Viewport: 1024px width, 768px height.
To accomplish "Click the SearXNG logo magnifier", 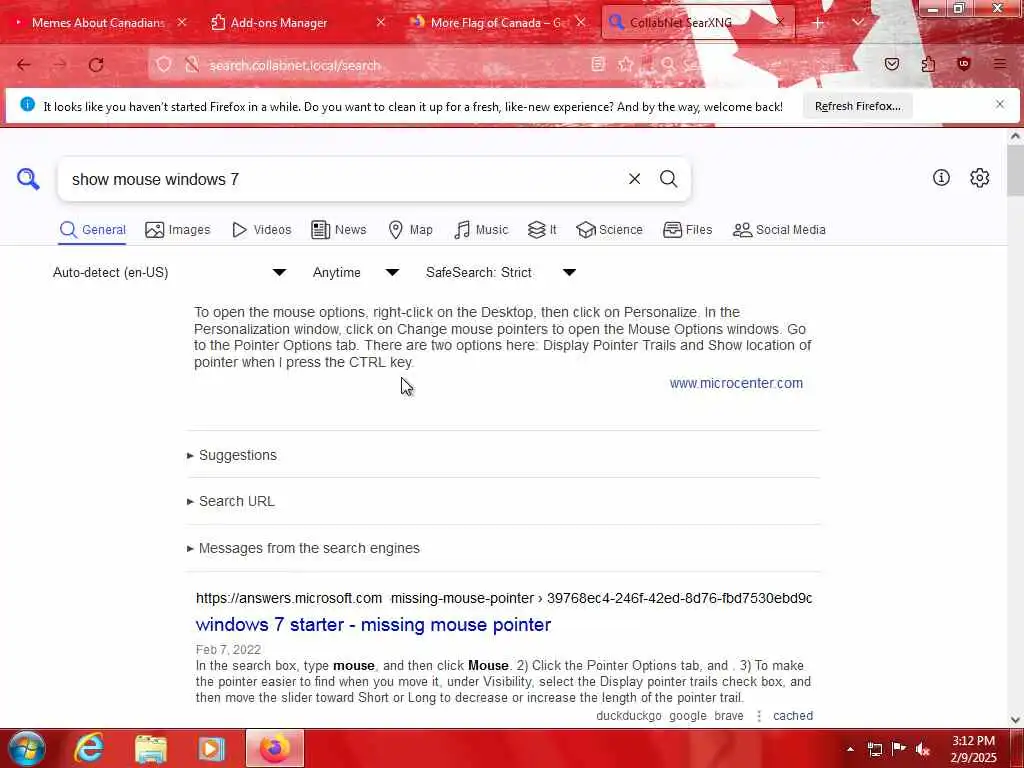I will (28, 178).
